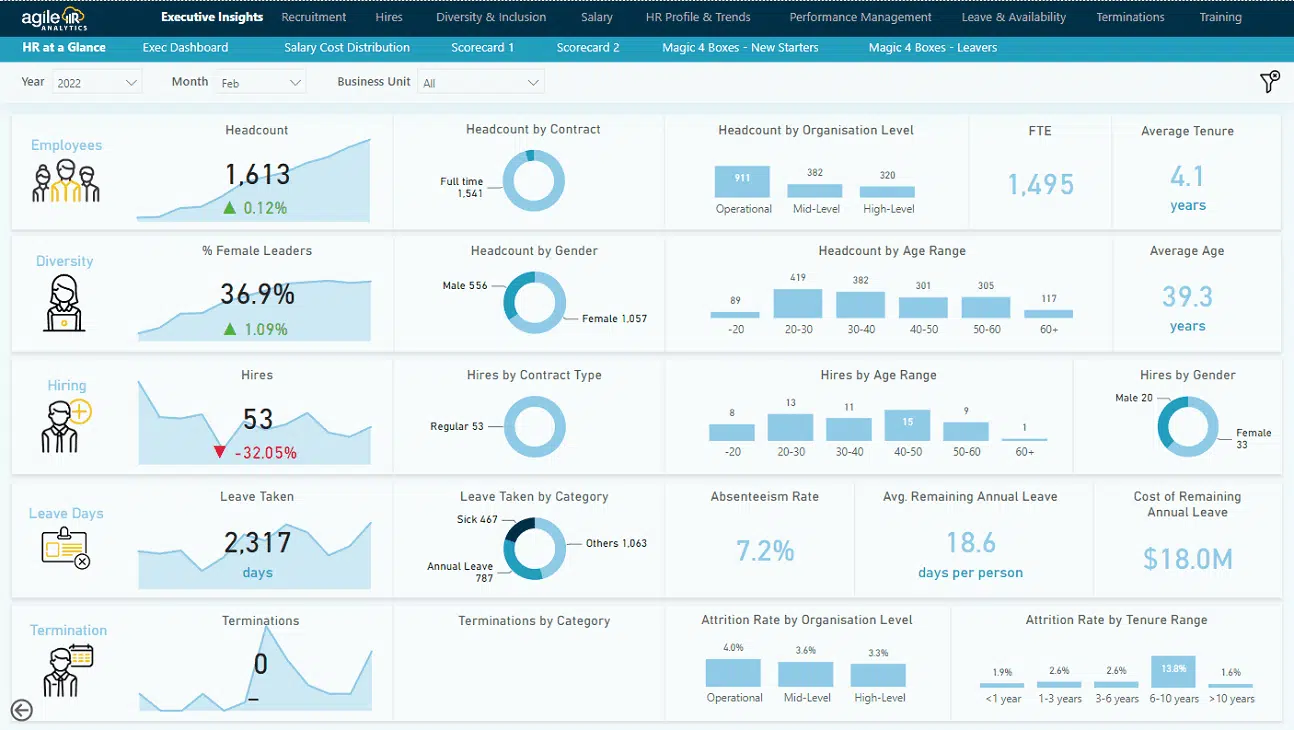The height and width of the screenshot is (730, 1294).
Task: Open the filter funnel icon
Action: [x=1268, y=82]
